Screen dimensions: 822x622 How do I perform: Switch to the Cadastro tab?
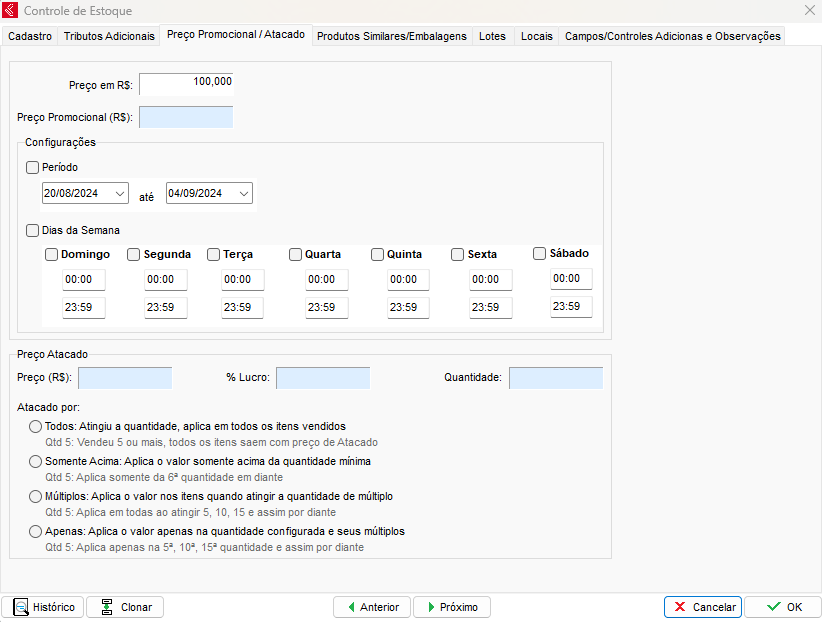tap(30, 36)
